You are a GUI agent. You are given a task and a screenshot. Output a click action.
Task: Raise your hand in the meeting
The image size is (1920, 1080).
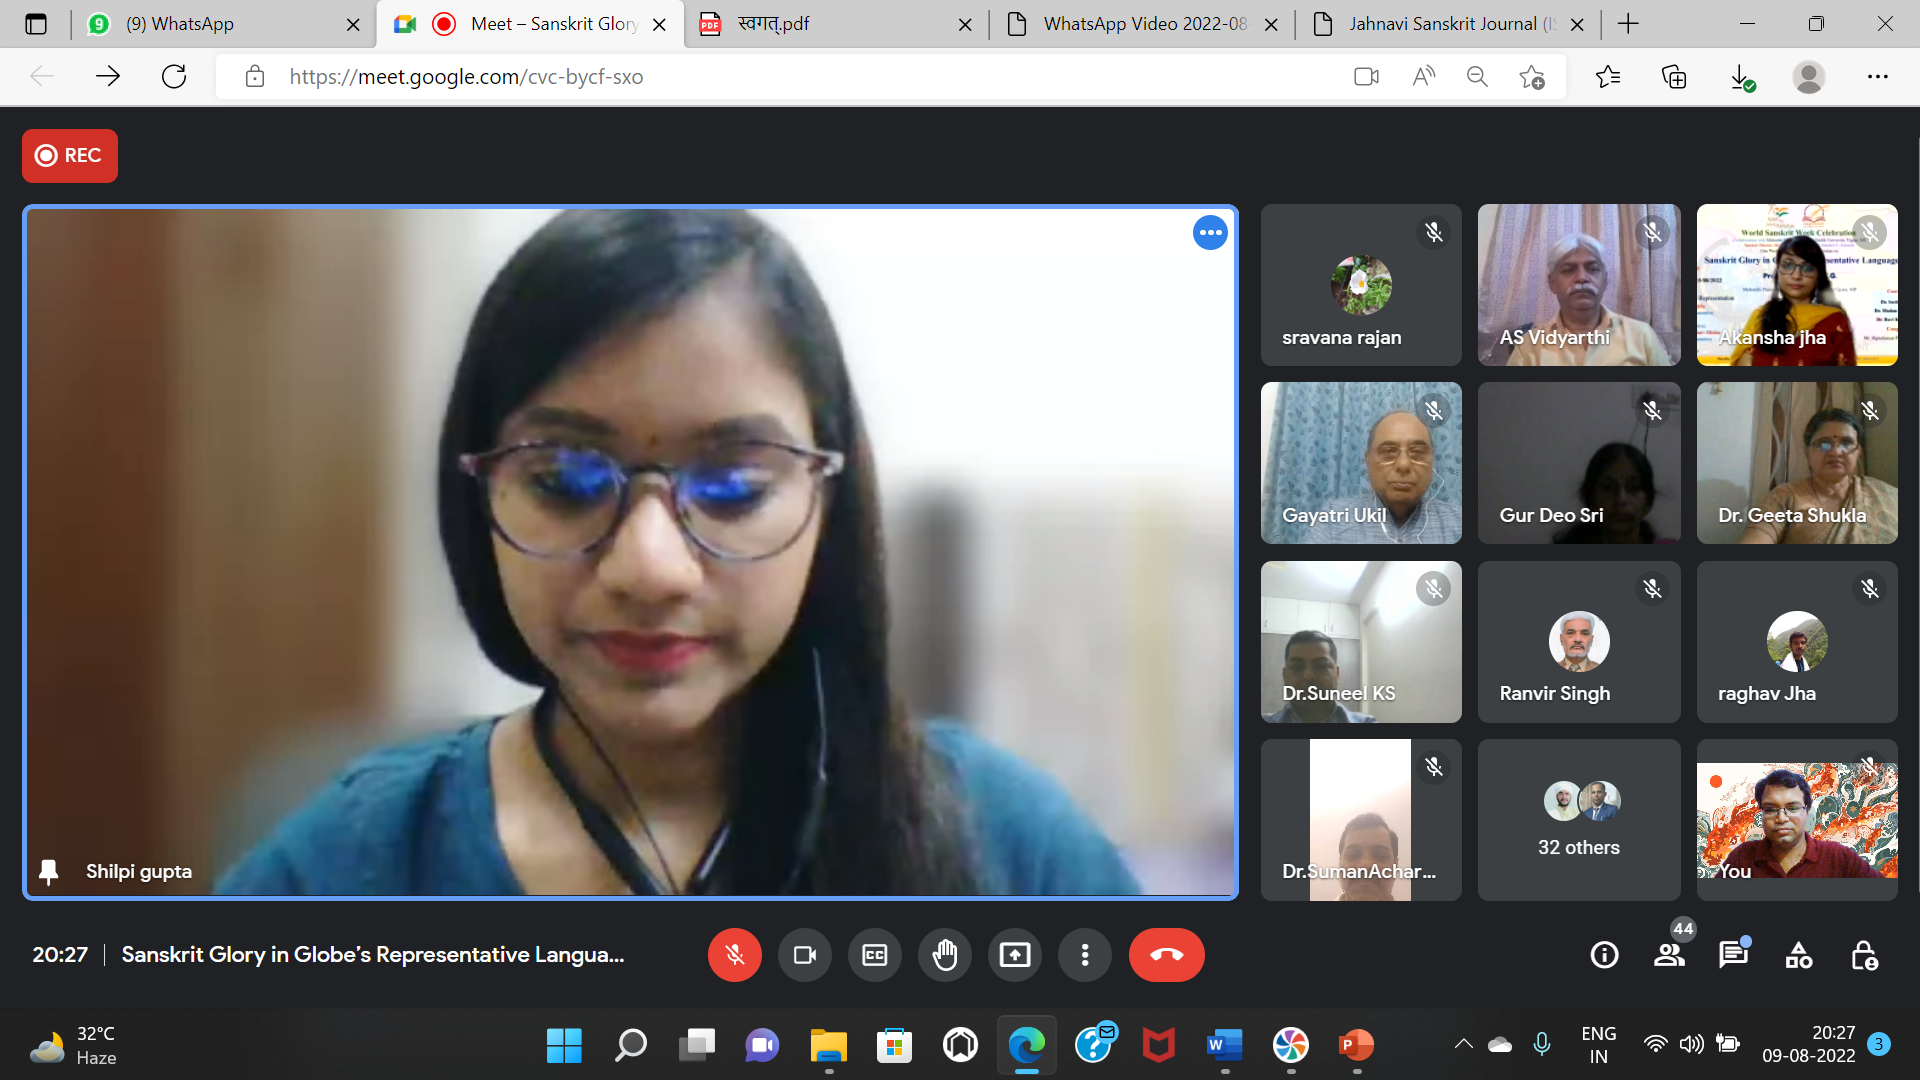tap(944, 955)
